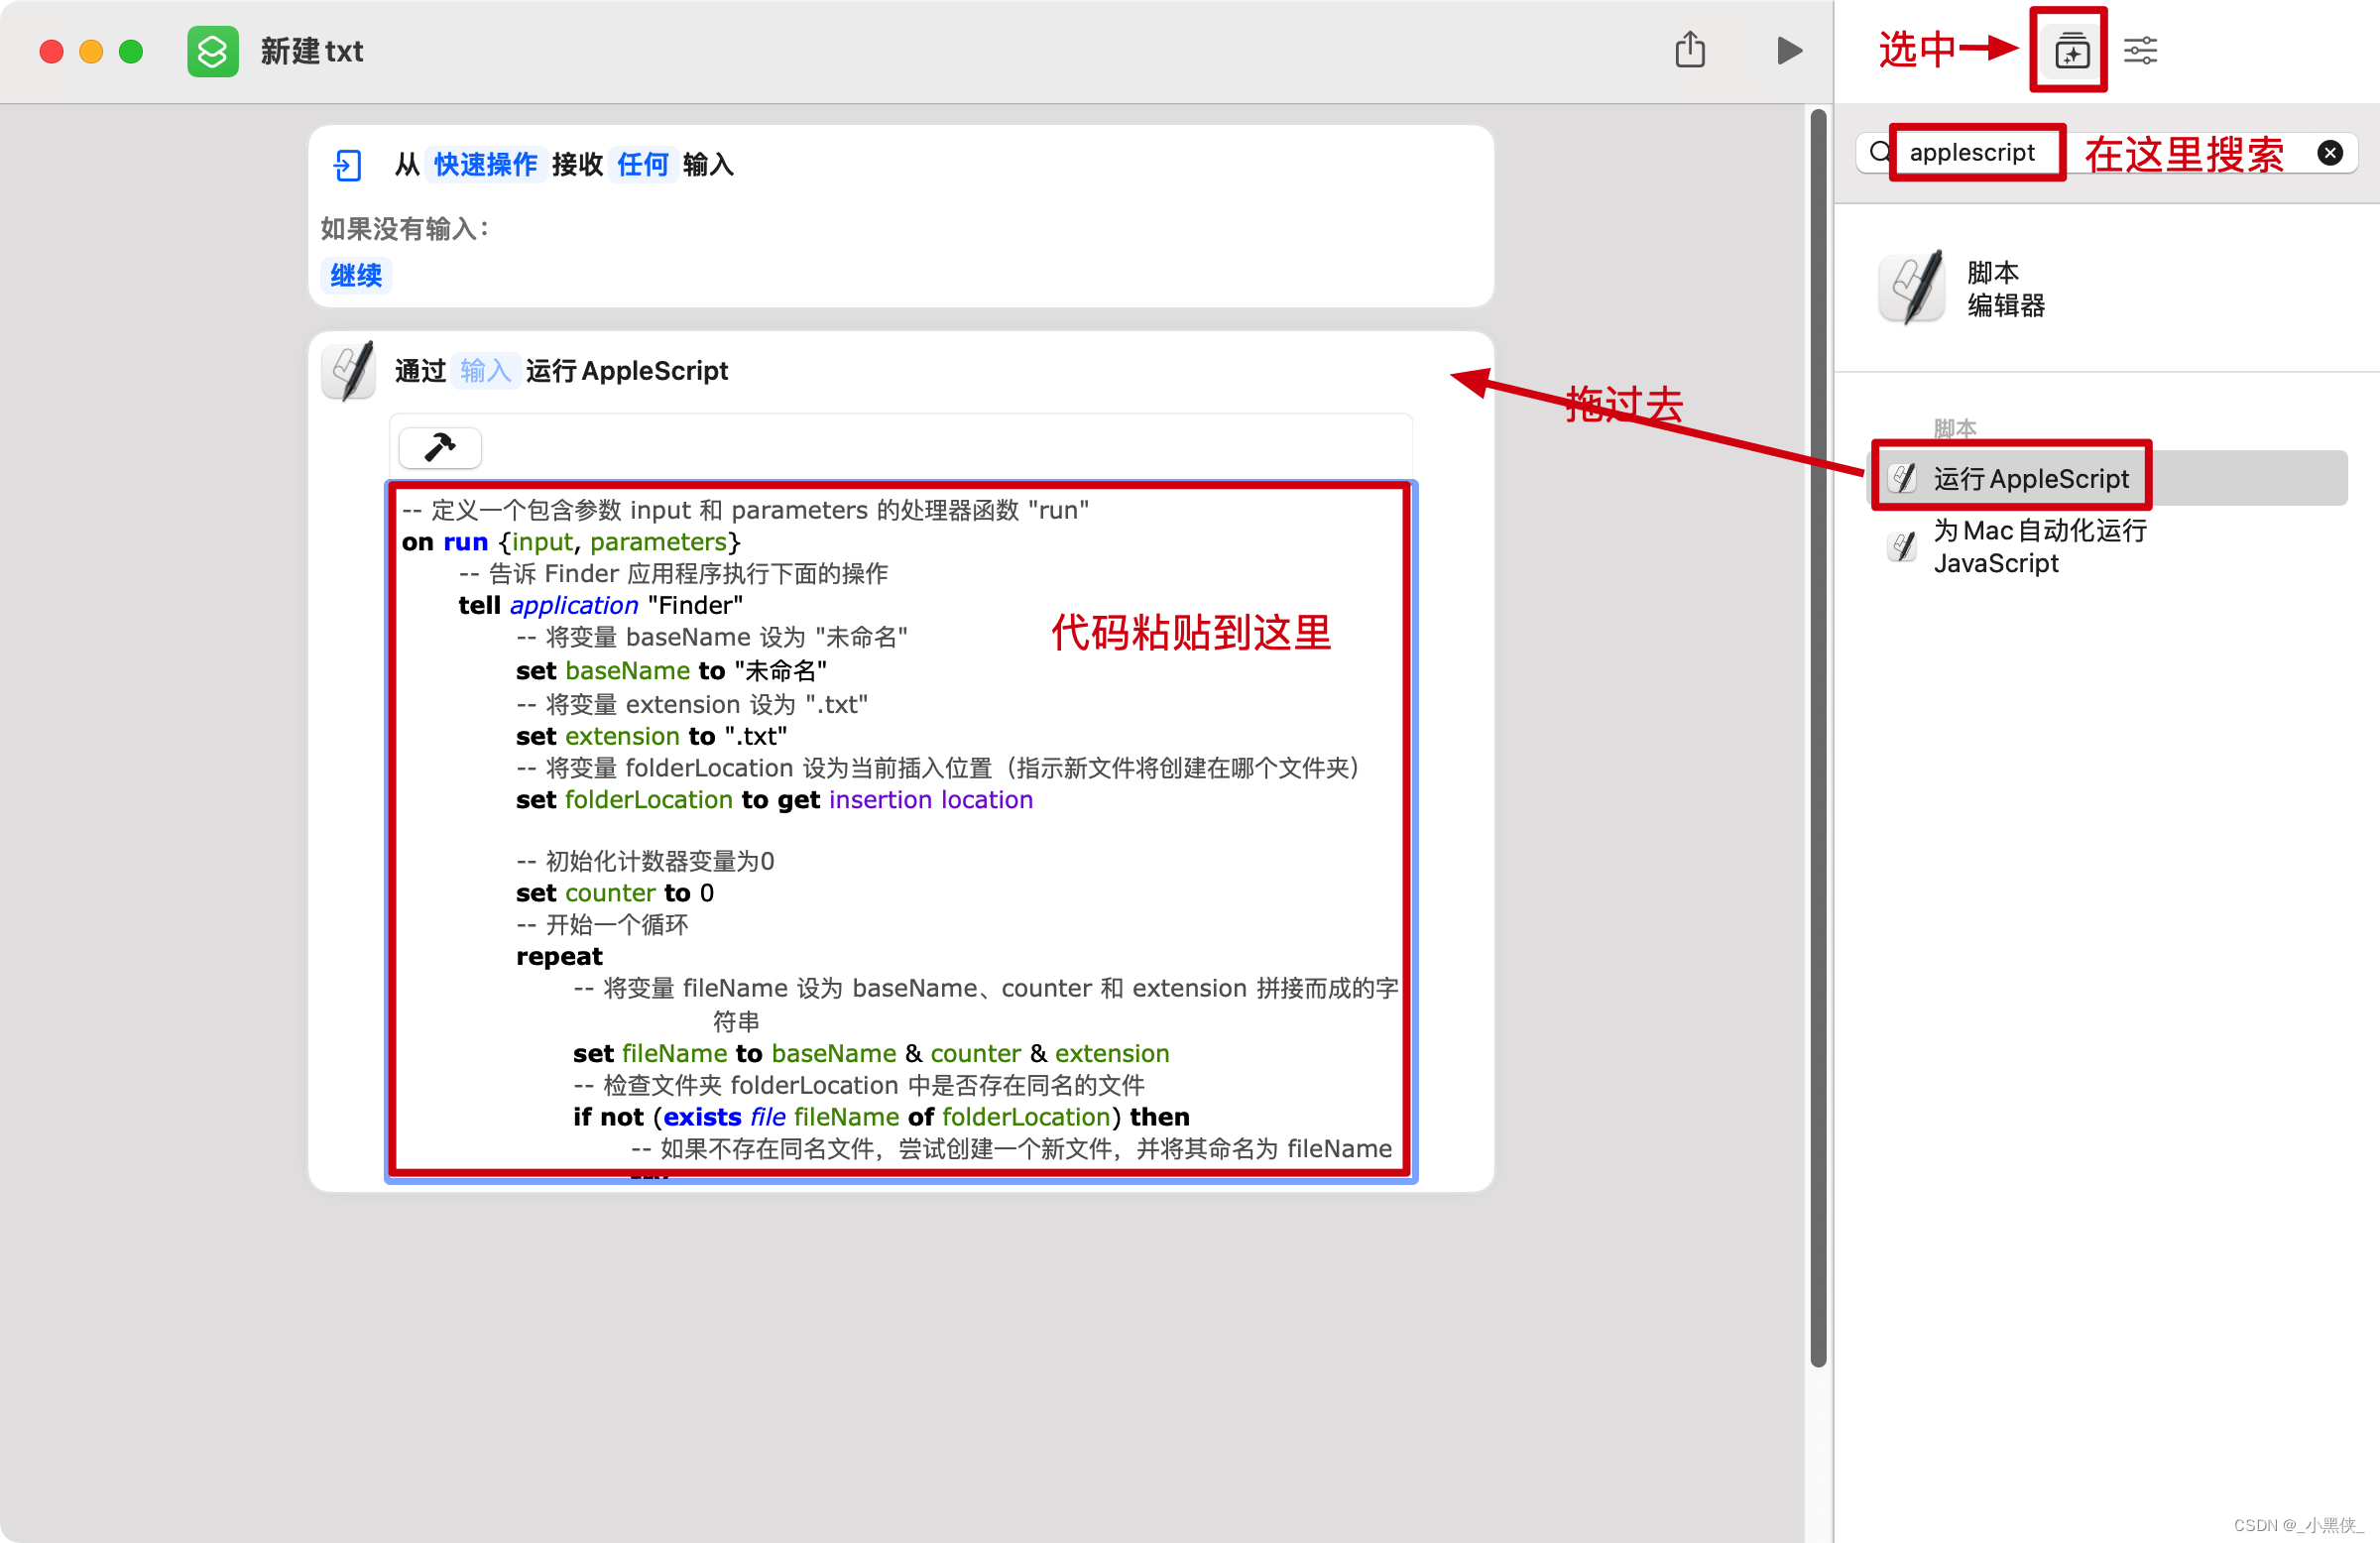Image resolution: width=2380 pixels, height=1543 pixels.
Task: Click the AppleScript action card icon
Action: [350, 371]
